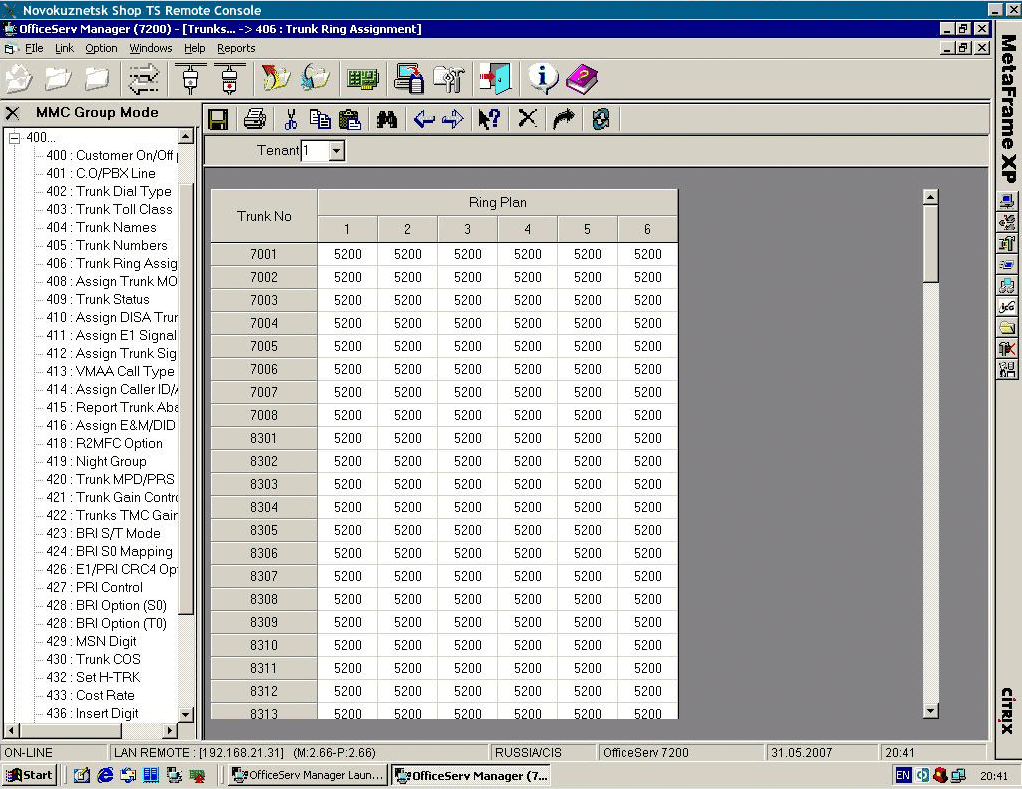Click the computer-to-file transfer icon
This screenshot has height=789, width=1022.
(409, 79)
